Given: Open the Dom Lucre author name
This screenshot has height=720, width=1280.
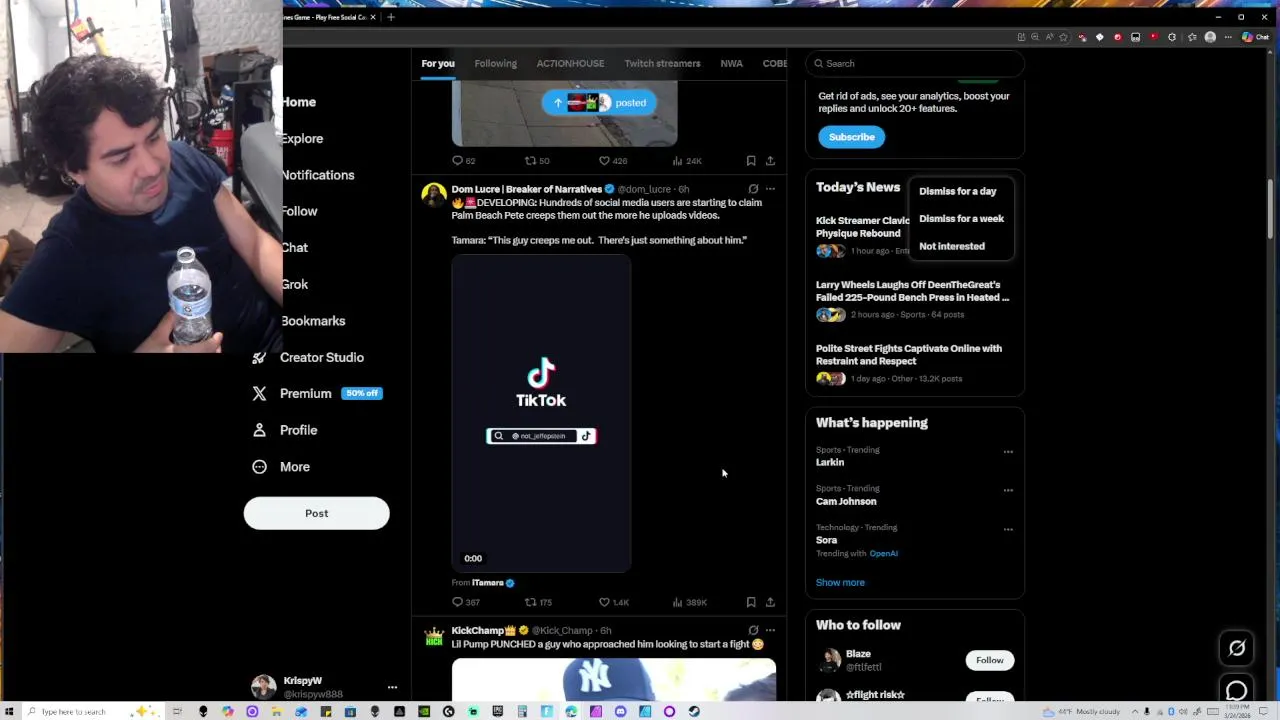Looking at the screenshot, I should point(526,189).
